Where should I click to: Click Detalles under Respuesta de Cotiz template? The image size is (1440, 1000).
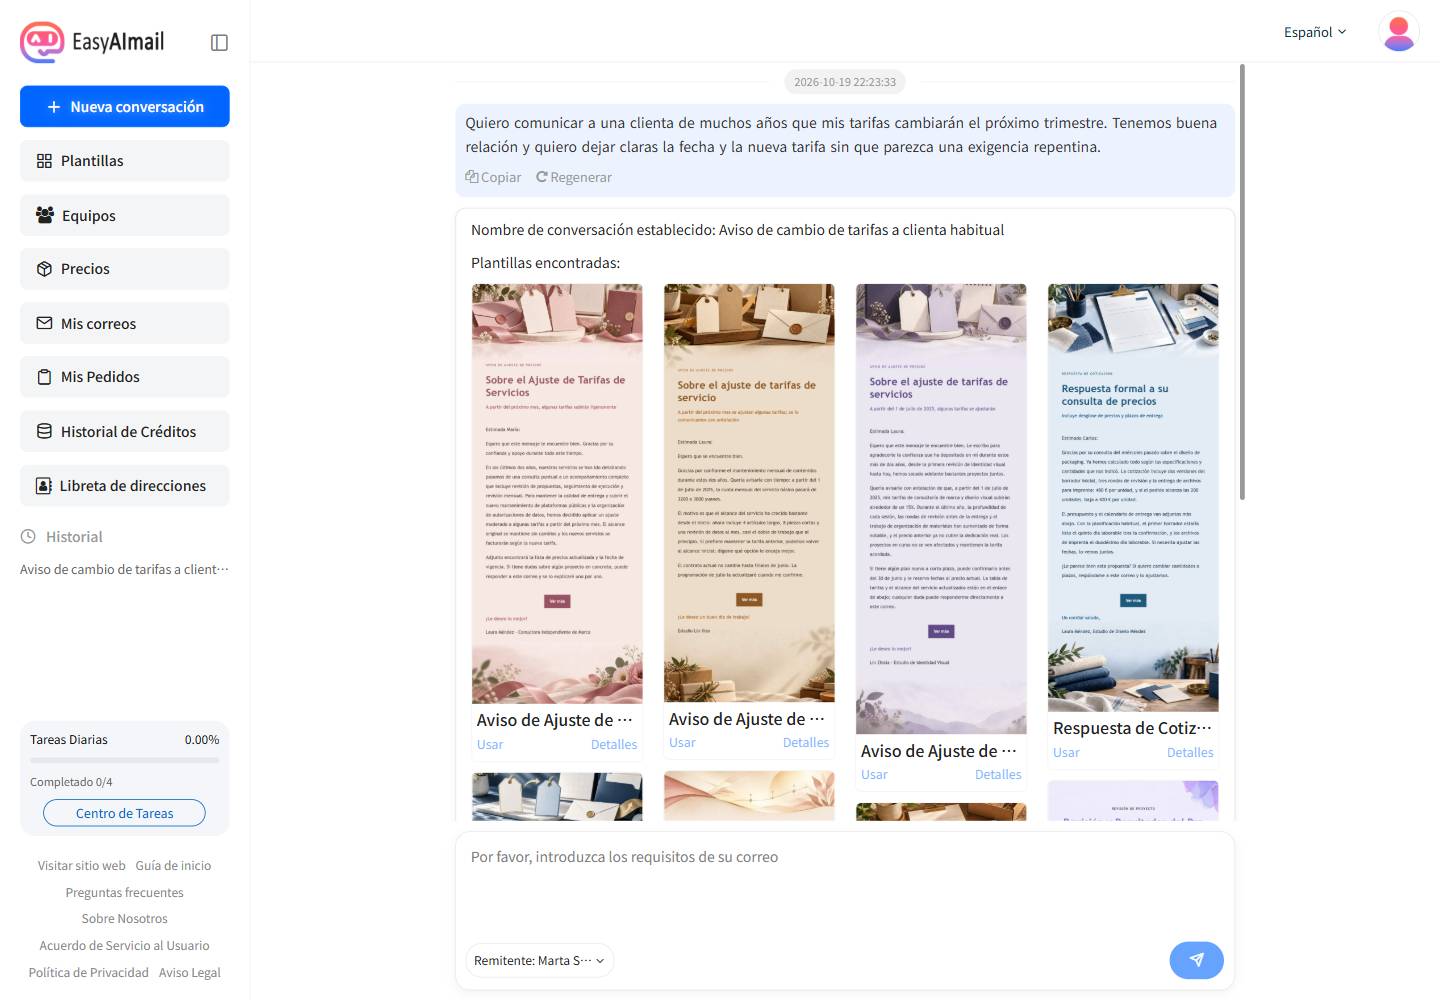click(x=1190, y=753)
